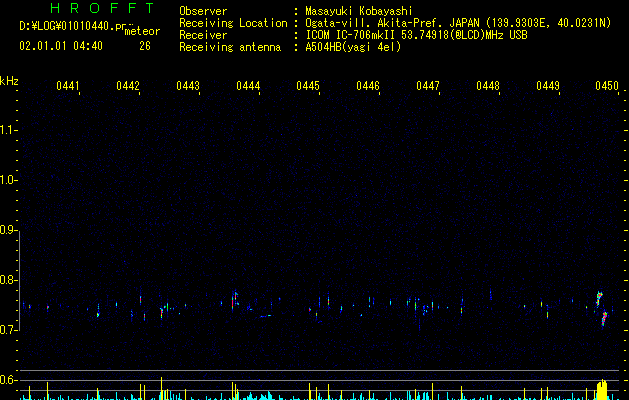Screen dimensions: 629x400
Task: Click the 0.9 kHz frequency label
Action: point(8,230)
